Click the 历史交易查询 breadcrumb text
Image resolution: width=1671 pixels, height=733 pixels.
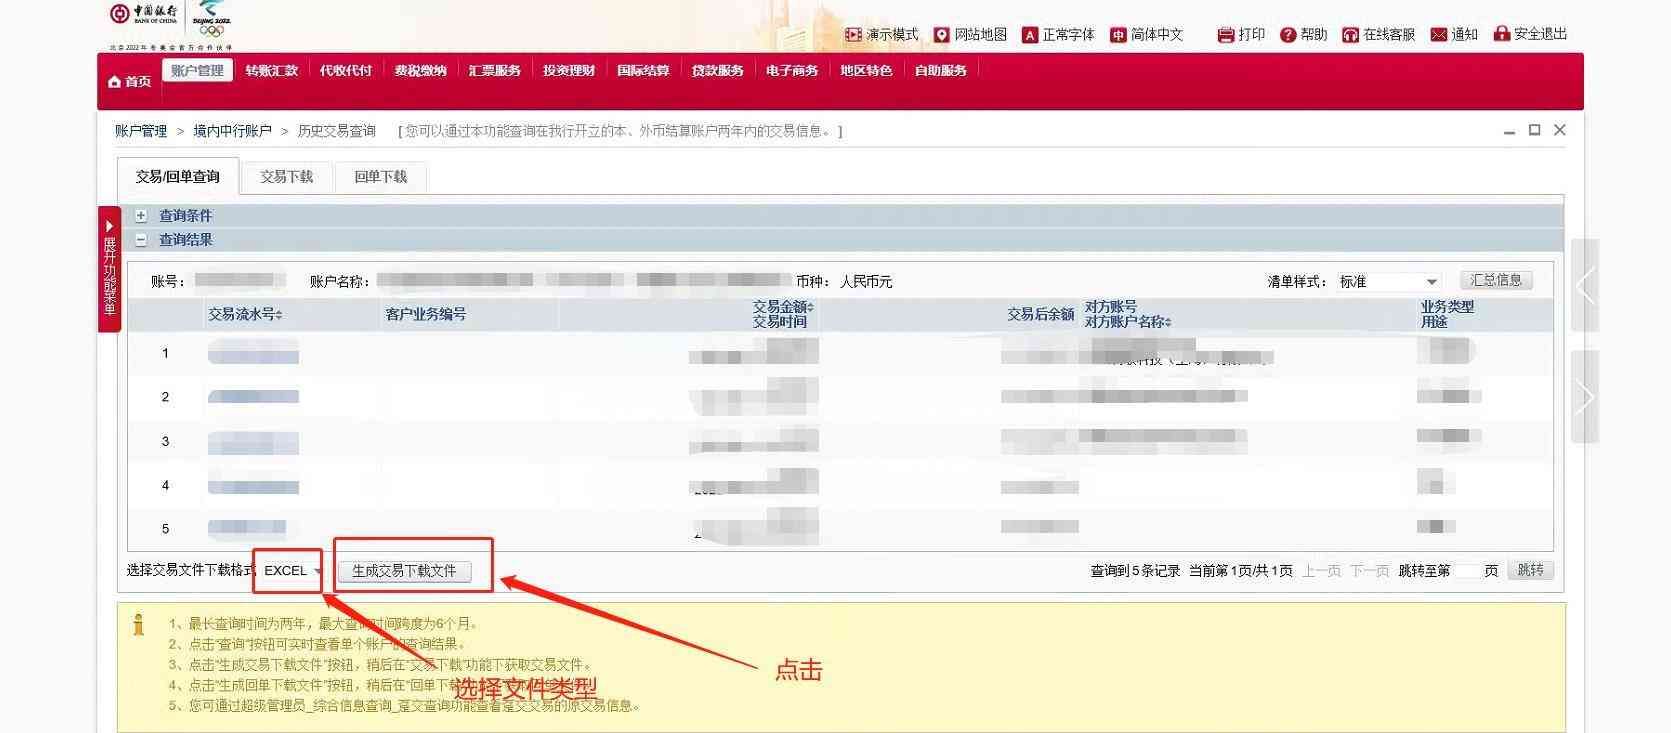336,131
